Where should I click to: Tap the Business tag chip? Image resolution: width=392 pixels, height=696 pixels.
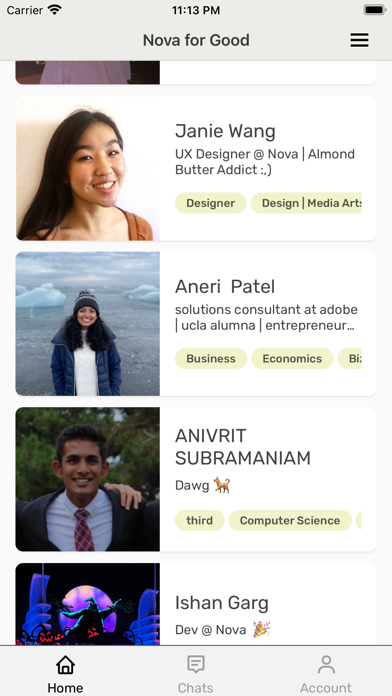tap(211, 359)
